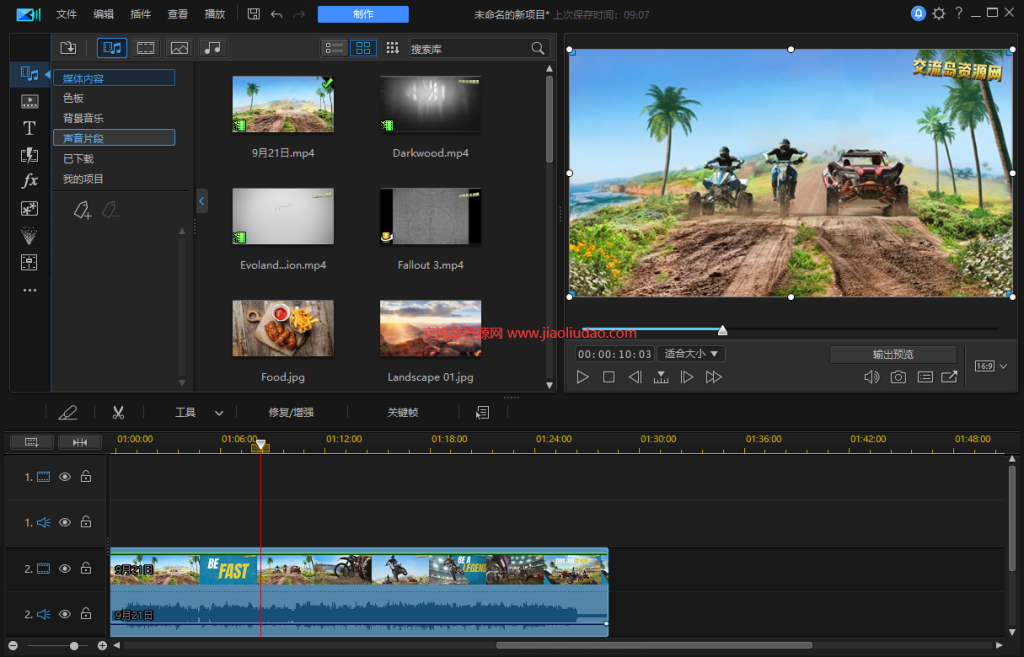
Task: Collapse the library side panel arrow
Action: (202, 201)
